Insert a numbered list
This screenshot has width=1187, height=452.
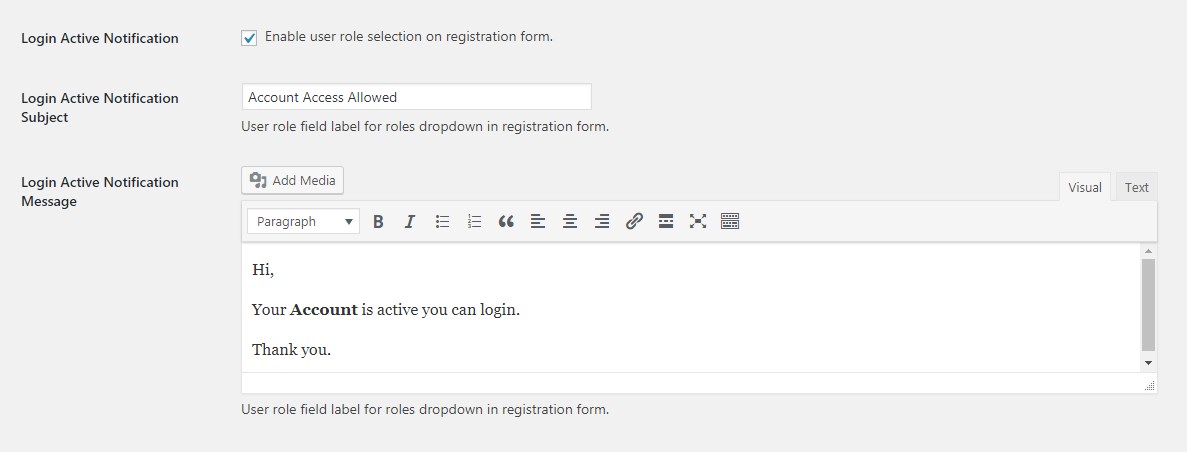[474, 222]
